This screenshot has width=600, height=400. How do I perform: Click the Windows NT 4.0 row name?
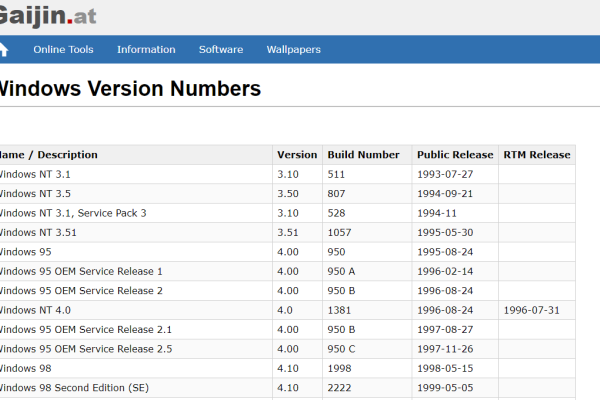click(35, 310)
